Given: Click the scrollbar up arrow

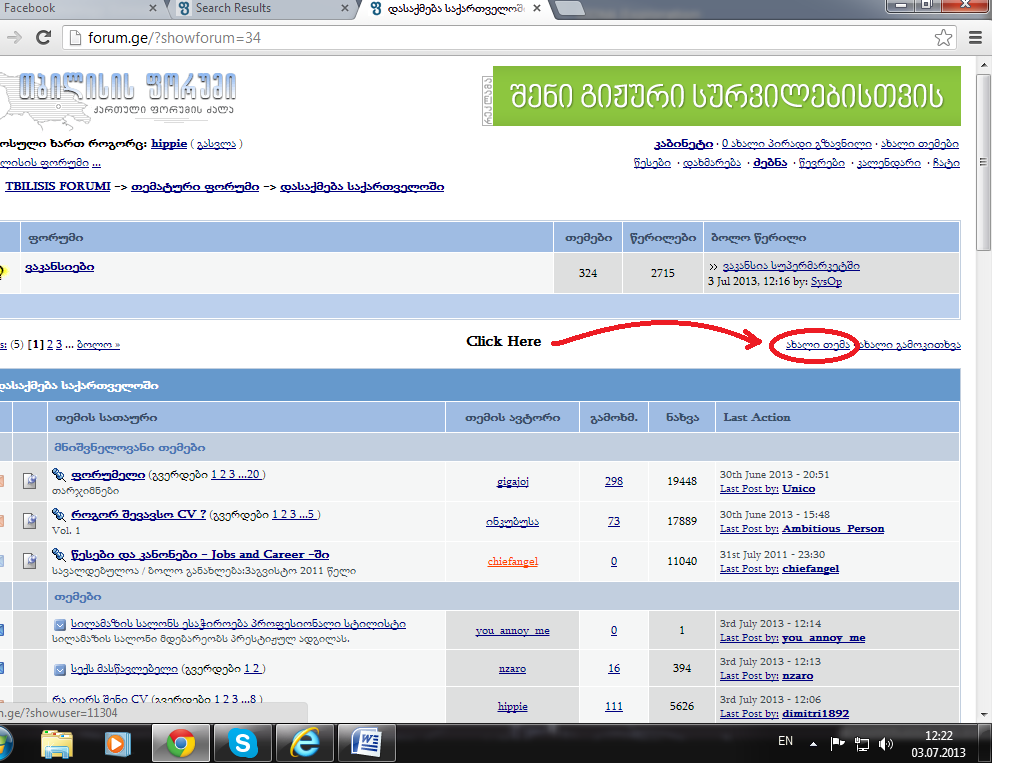Looking at the screenshot, I should [x=984, y=65].
